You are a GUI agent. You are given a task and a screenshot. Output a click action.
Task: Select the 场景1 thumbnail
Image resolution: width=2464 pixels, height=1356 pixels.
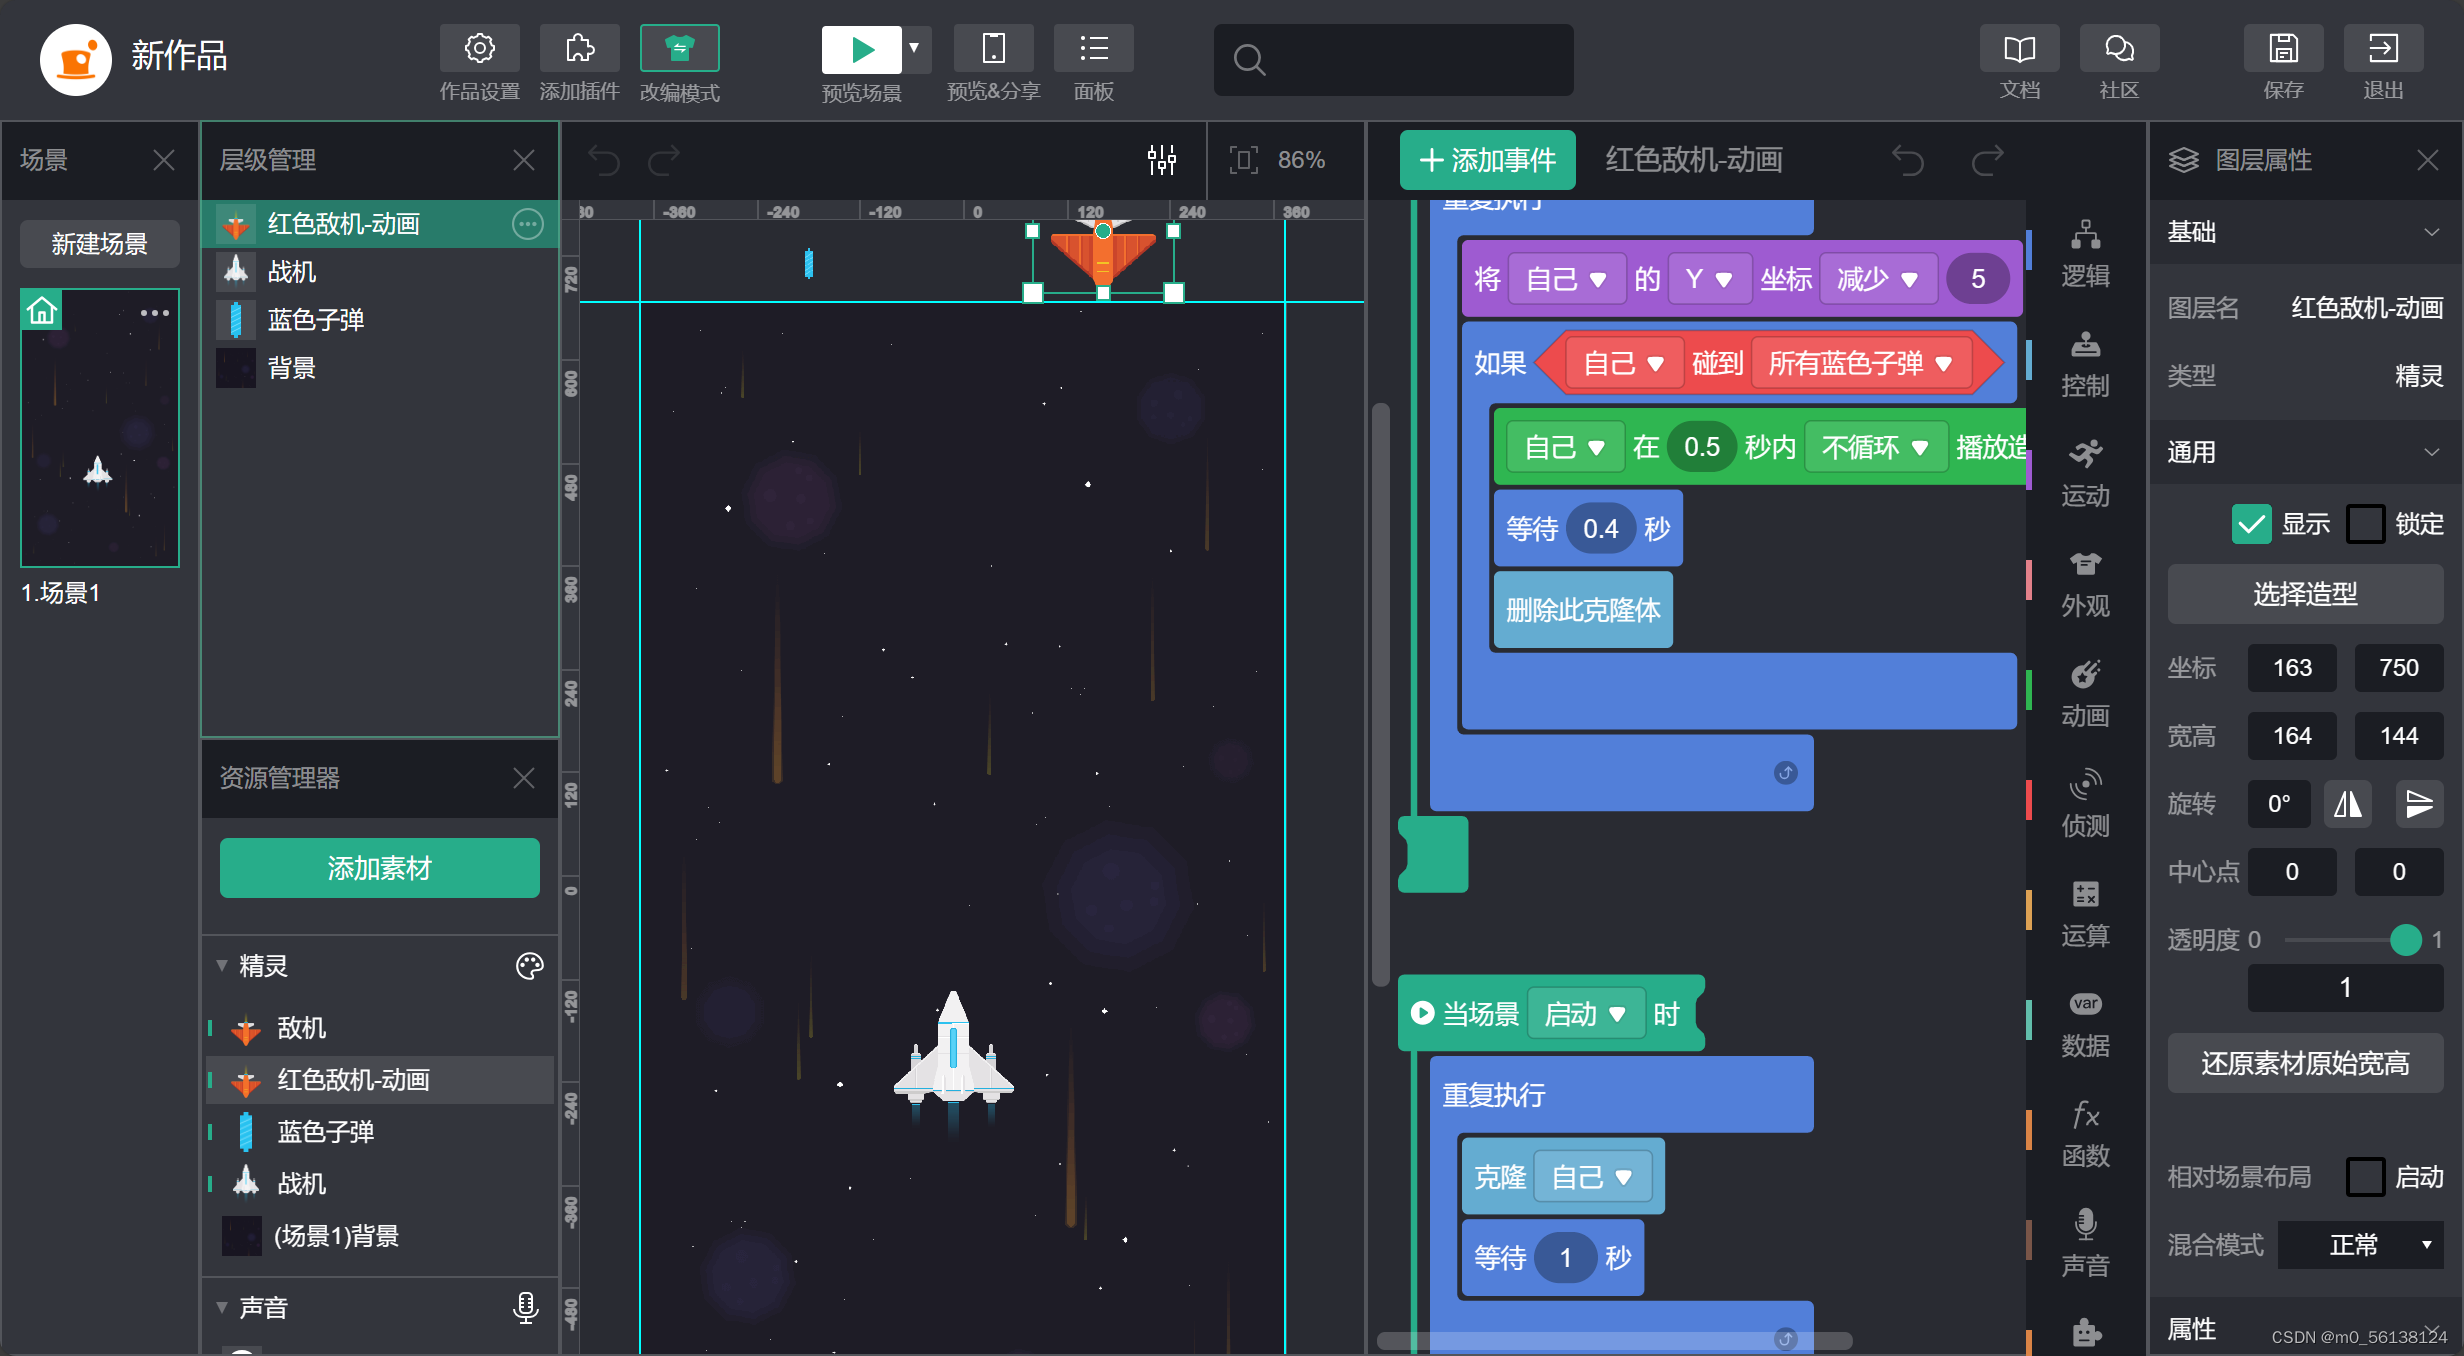pos(100,428)
